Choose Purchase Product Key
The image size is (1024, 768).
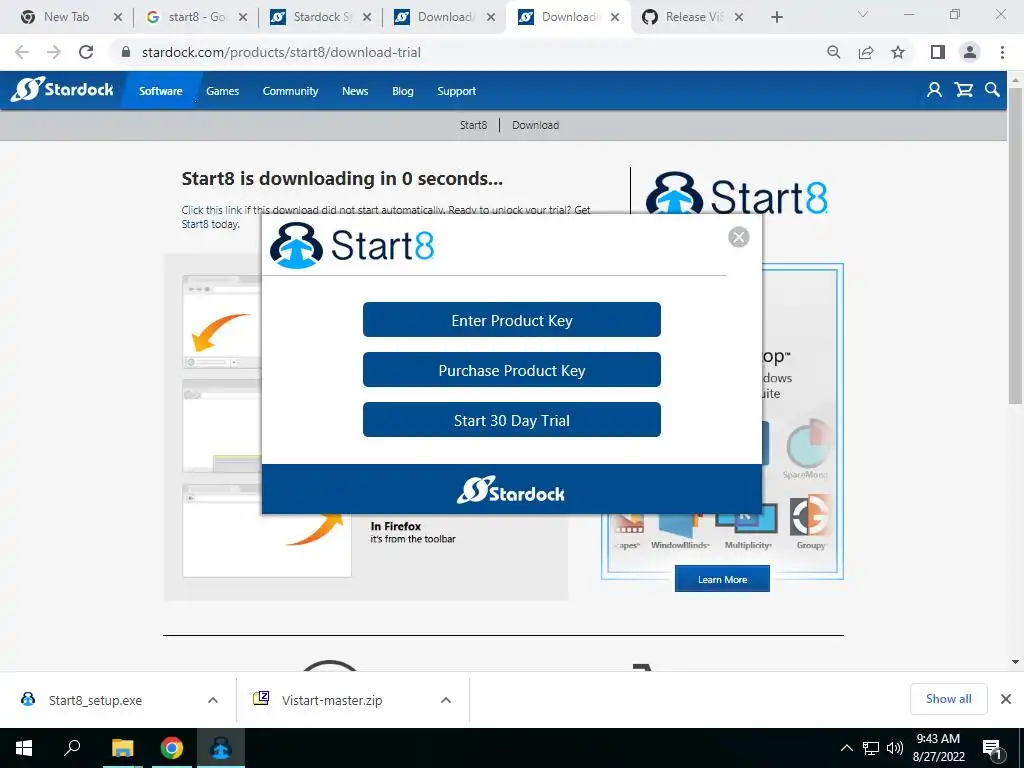[x=511, y=370]
